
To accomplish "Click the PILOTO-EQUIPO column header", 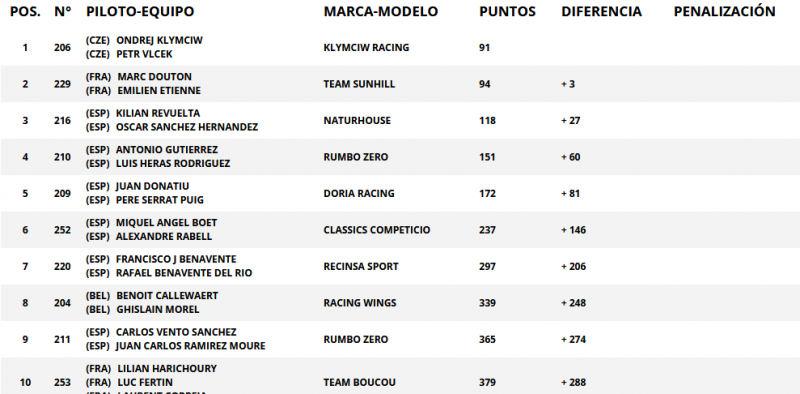I will pos(140,12).
